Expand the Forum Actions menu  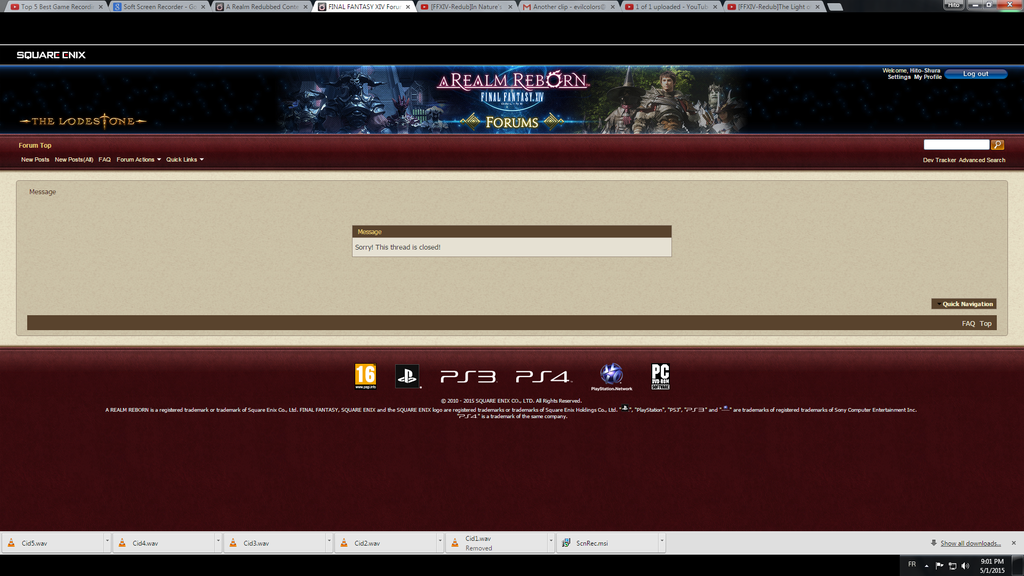(138, 159)
